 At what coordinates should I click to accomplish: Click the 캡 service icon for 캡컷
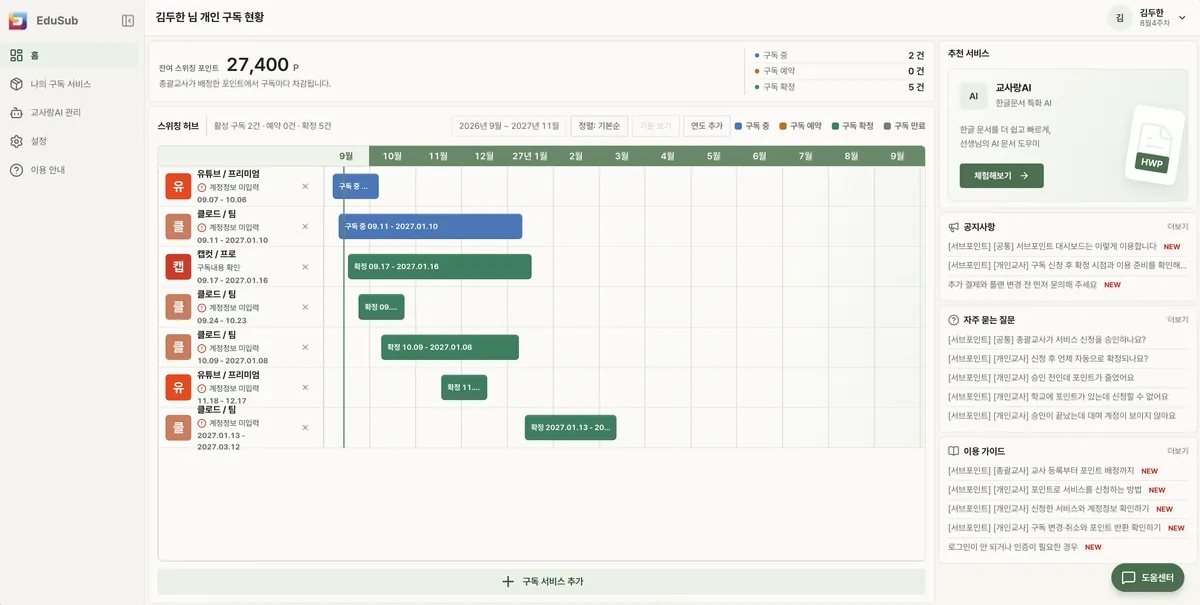(x=178, y=267)
